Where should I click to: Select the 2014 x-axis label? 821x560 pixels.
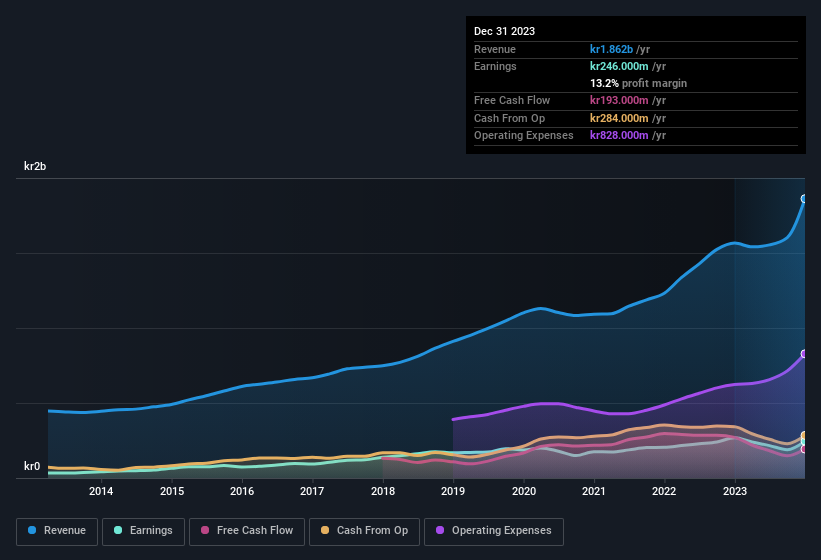click(x=101, y=491)
